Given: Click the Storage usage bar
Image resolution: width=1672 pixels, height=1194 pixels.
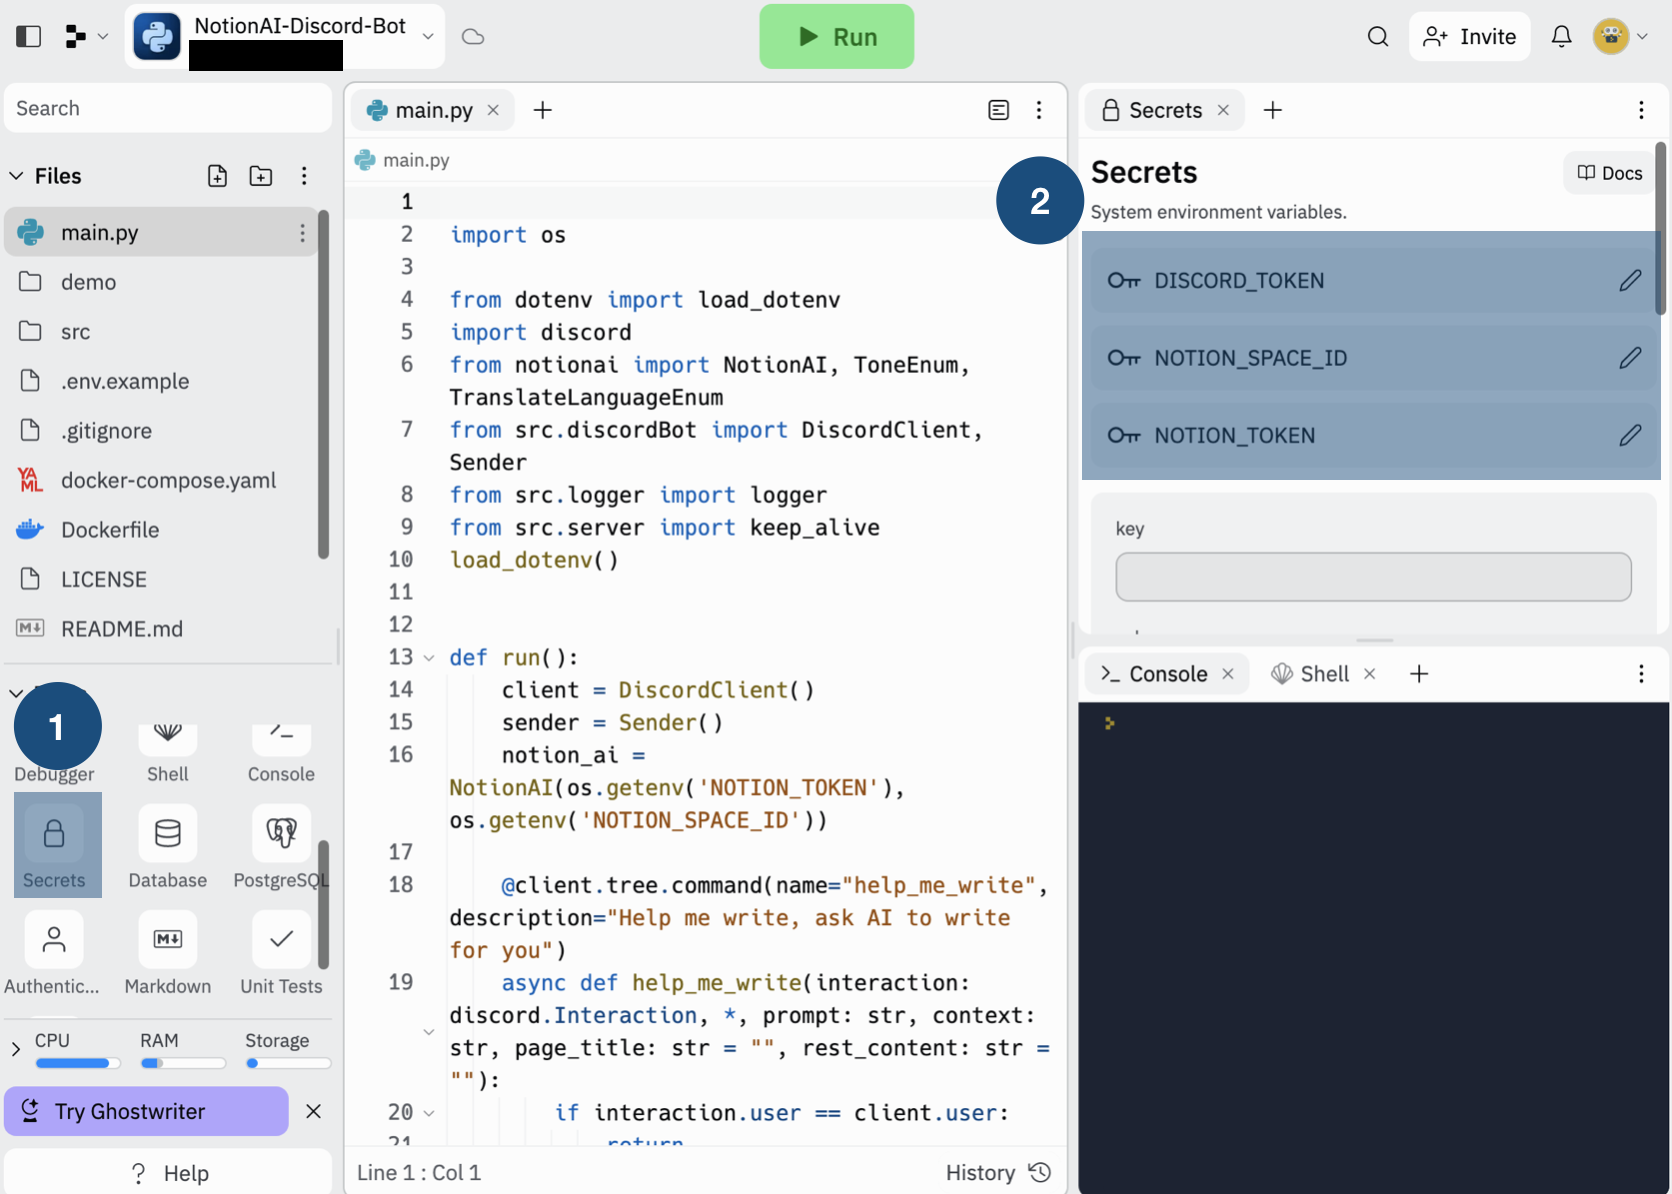Looking at the screenshot, I should tap(288, 1063).
